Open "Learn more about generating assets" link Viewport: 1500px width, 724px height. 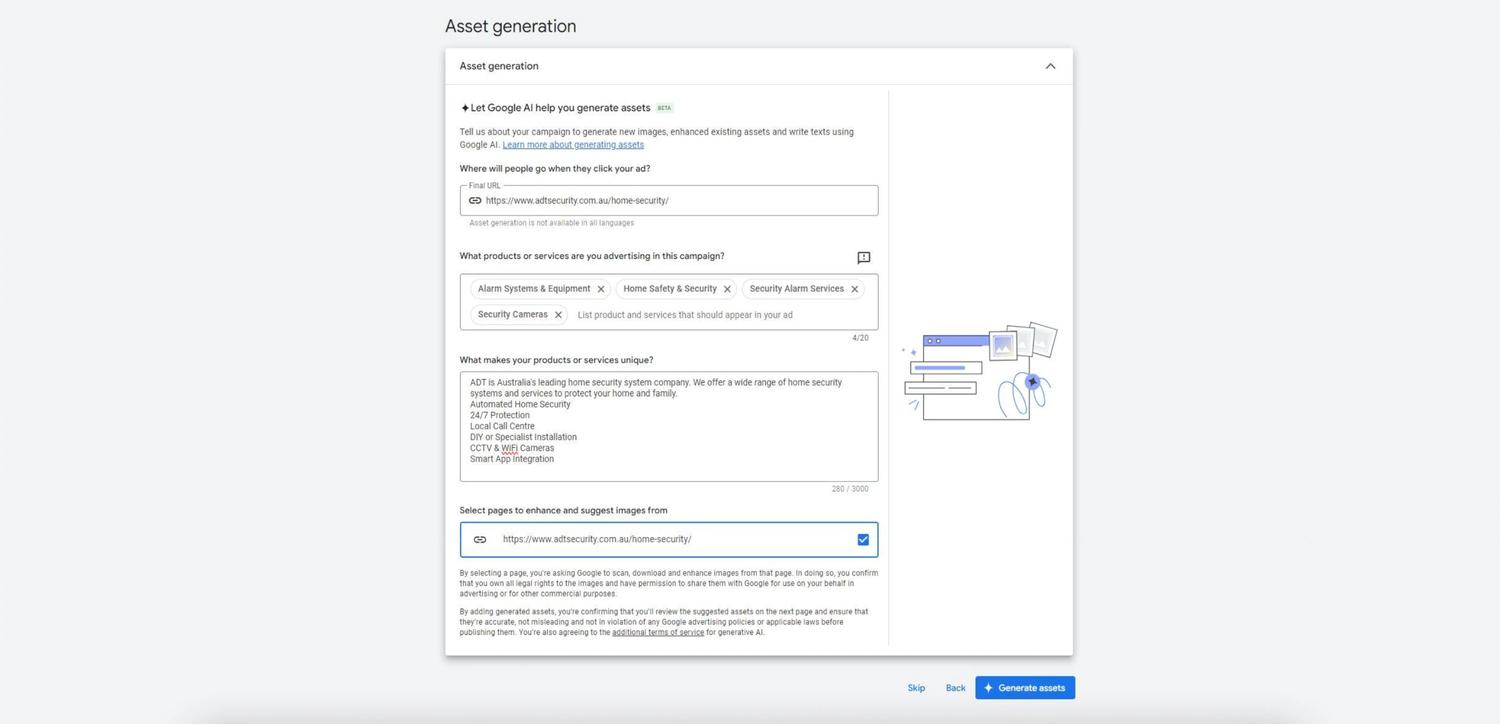point(573,144)
